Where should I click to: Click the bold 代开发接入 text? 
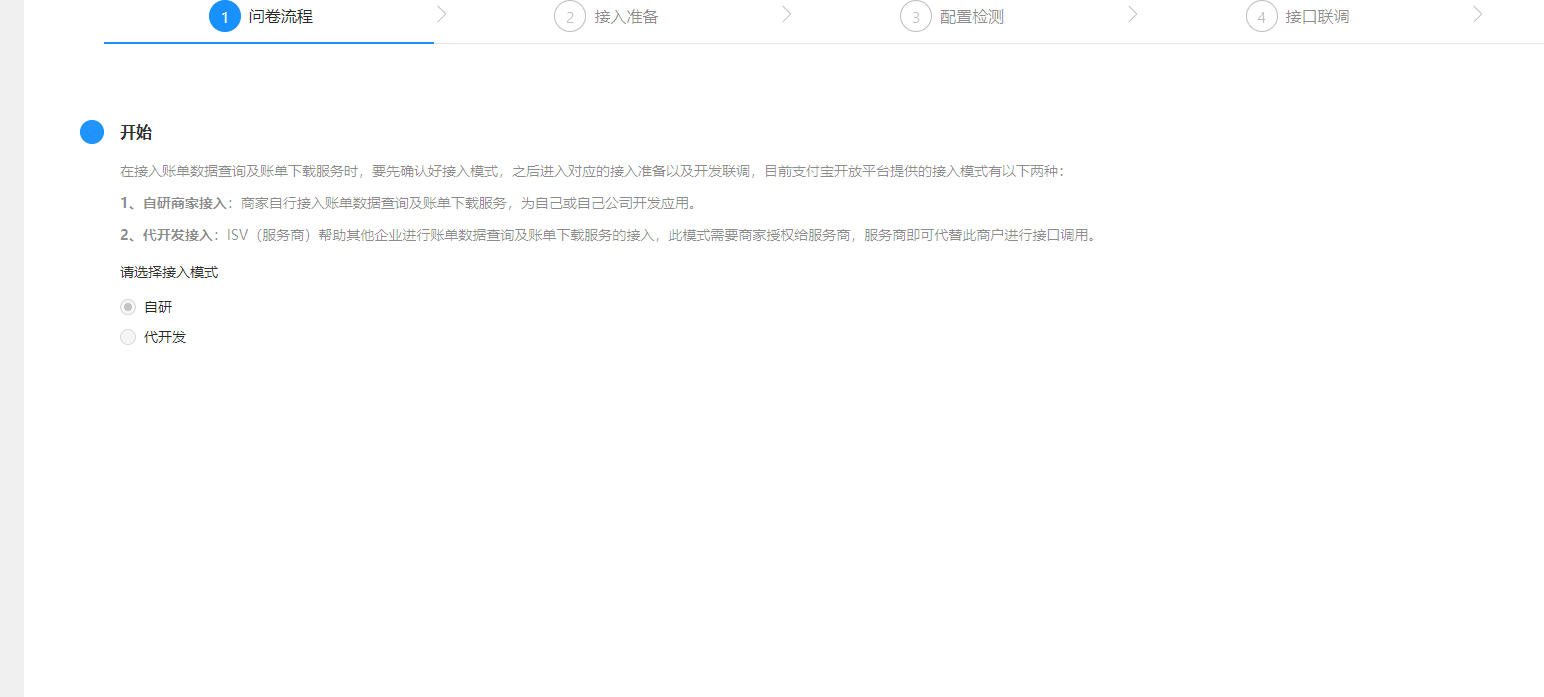tap(178, 235)
